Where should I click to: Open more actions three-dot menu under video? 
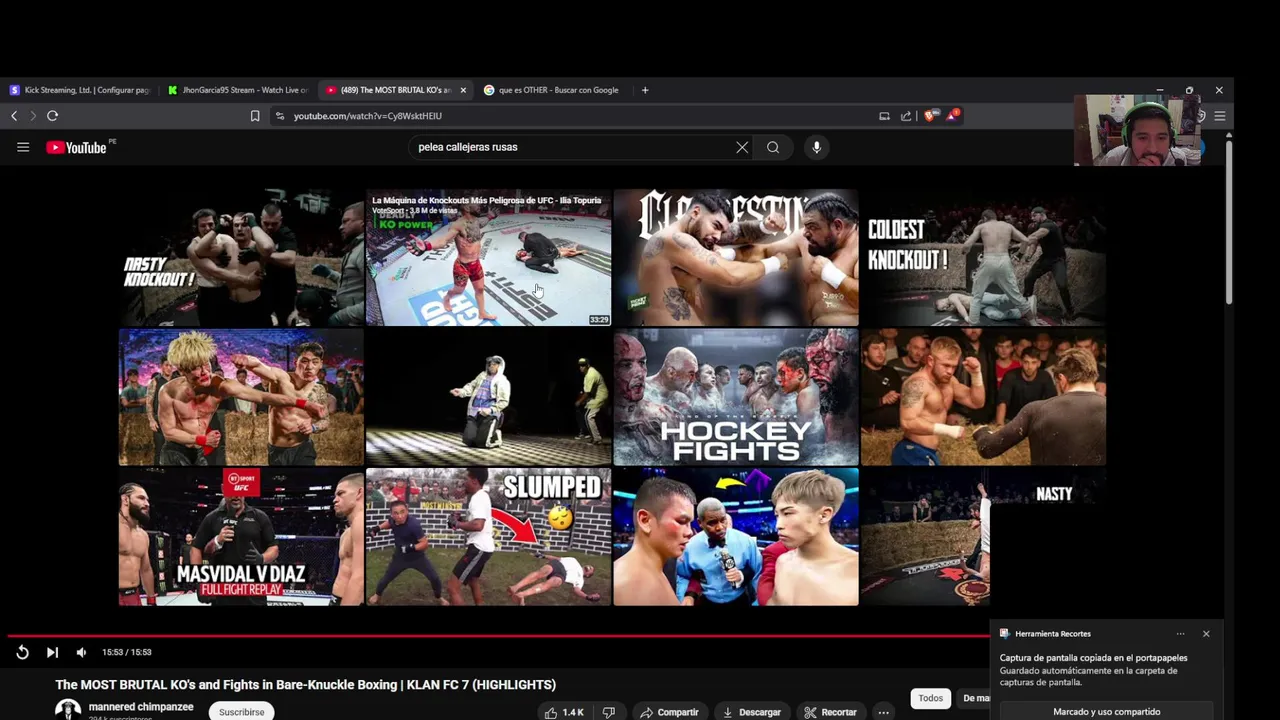click(x=883, y=712)
